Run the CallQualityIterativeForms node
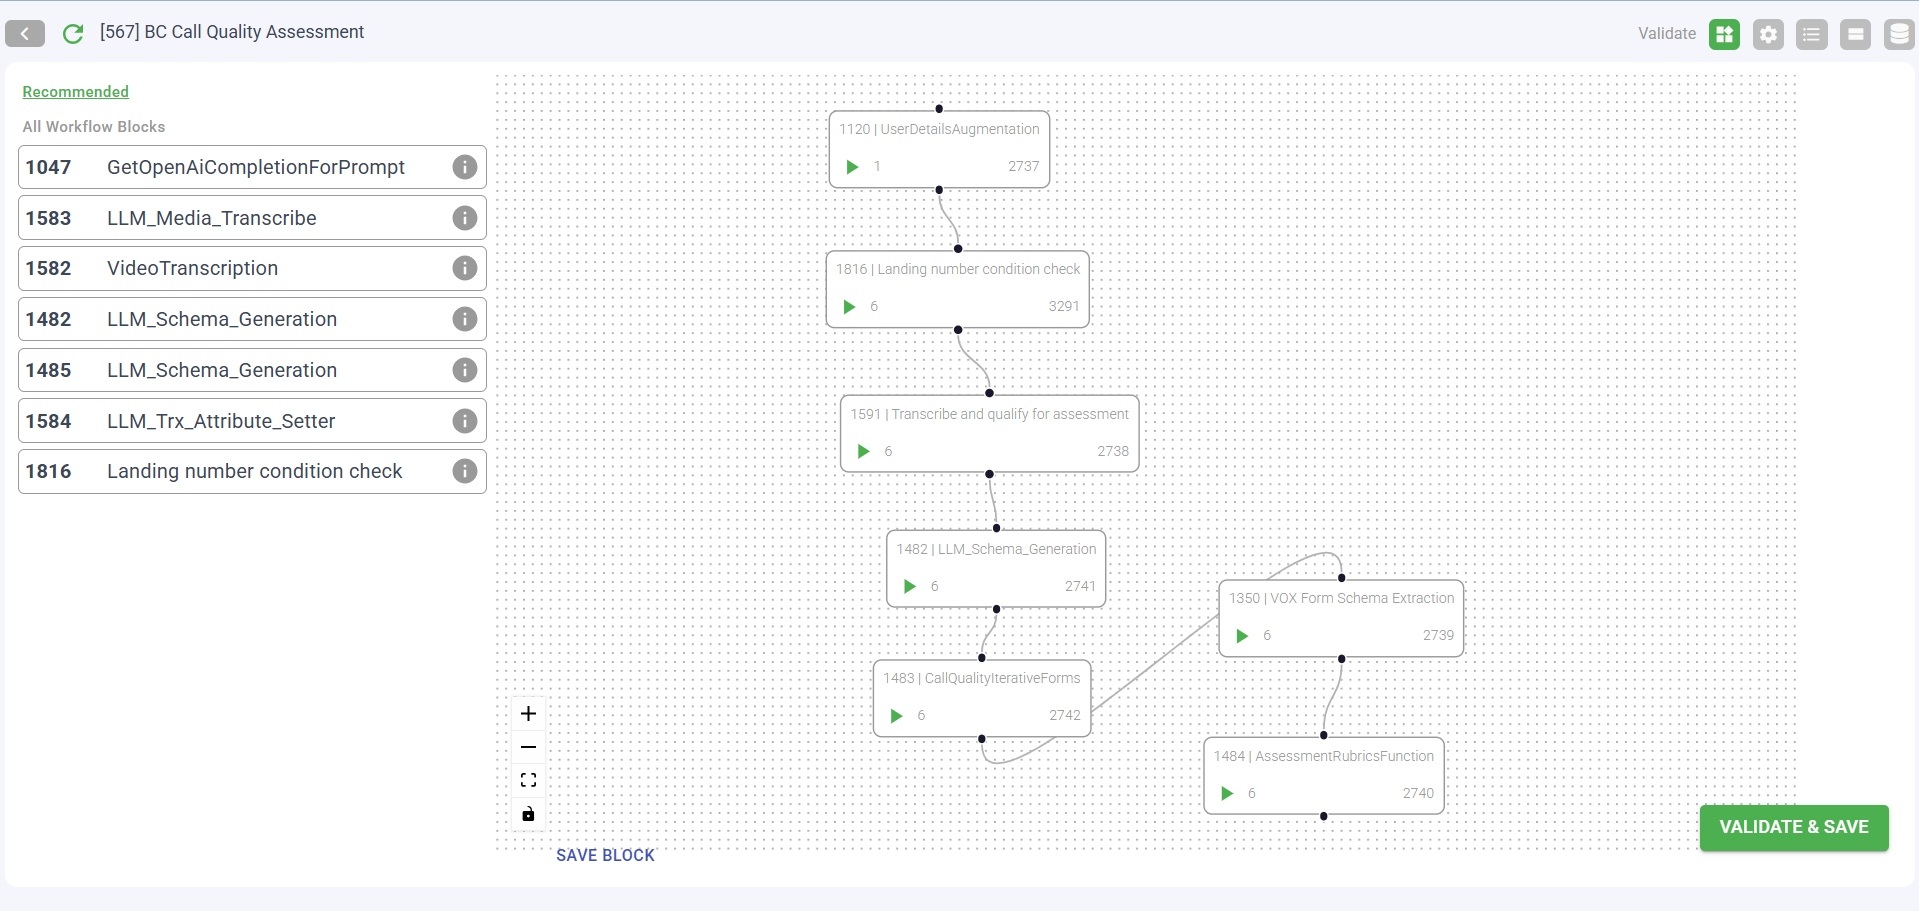This screenshot has width=1919, height=911. (x=896, y=716)
